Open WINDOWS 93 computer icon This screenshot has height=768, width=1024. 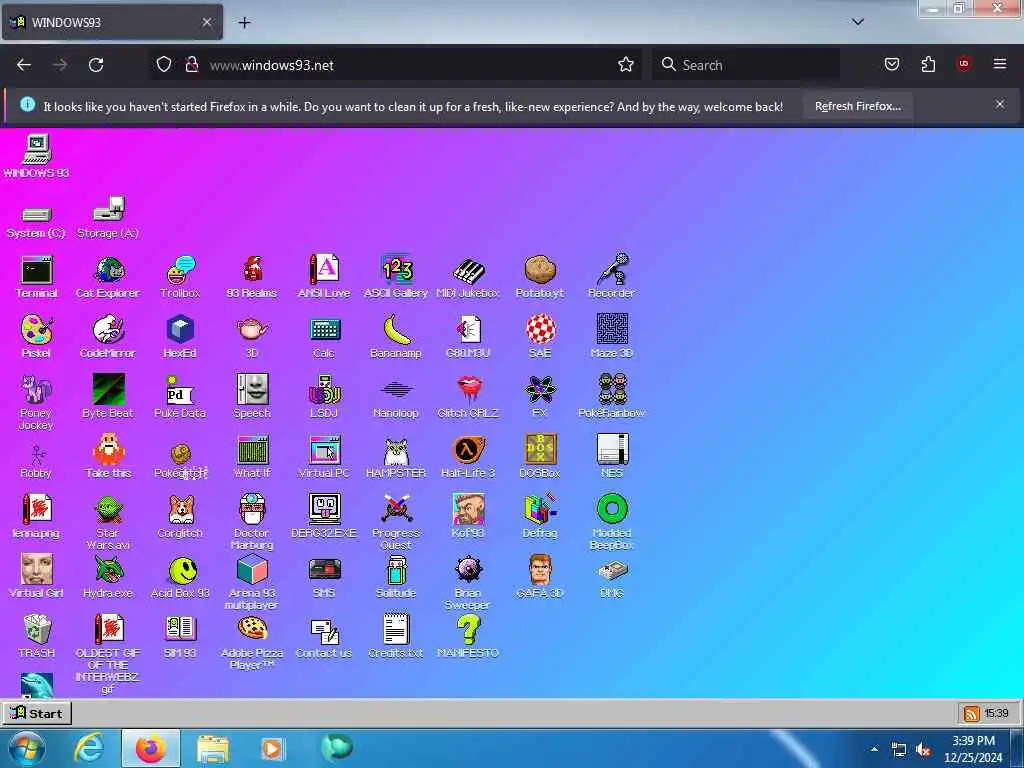[37, 155]
